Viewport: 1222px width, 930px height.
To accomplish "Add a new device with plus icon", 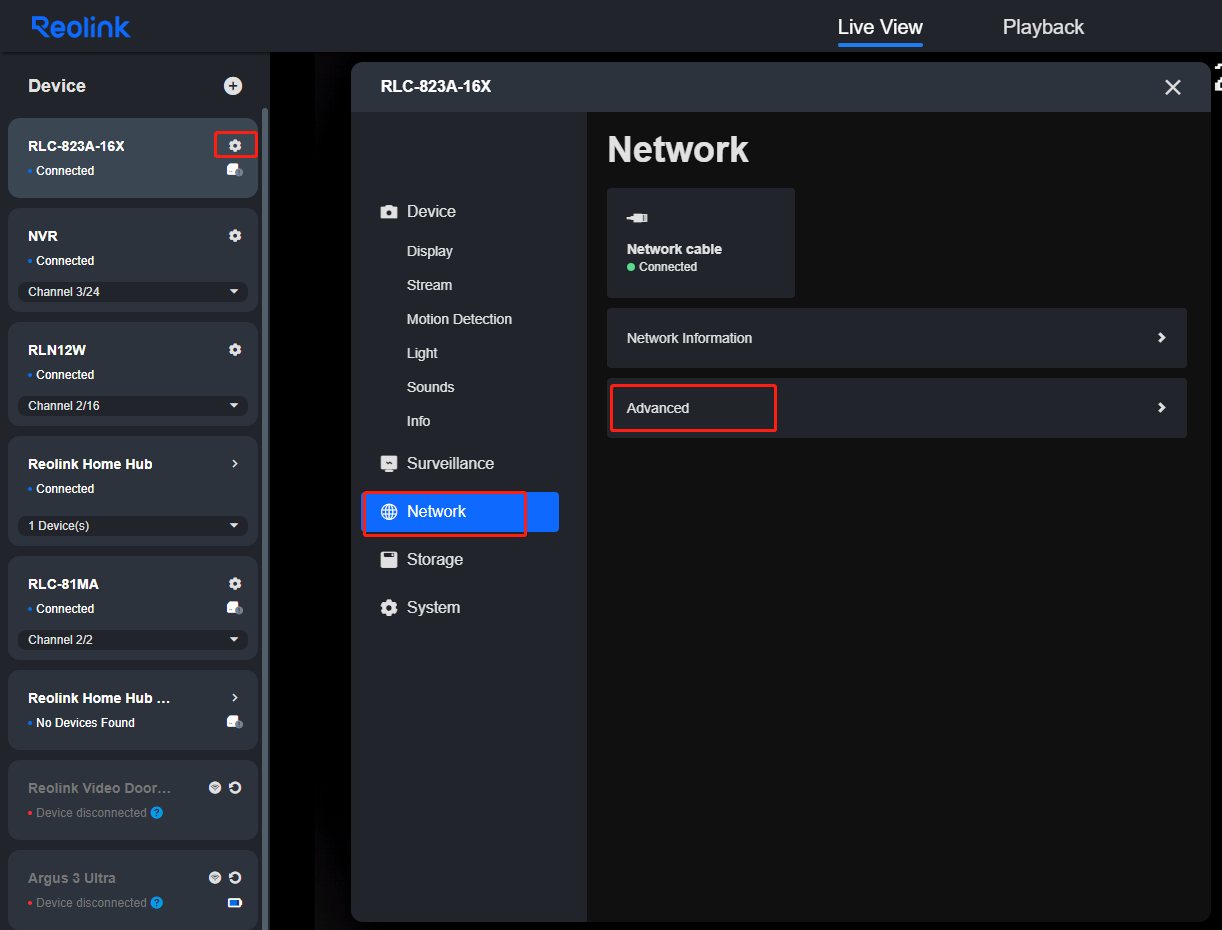I will pyautogui.click(x=233, y=86).
